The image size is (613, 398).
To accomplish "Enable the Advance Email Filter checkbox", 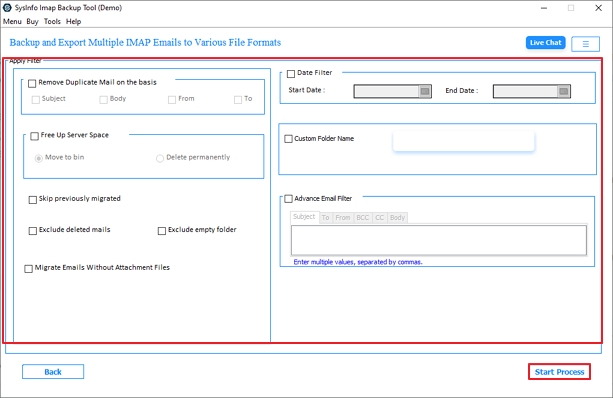I will click(x=289, y=199).
